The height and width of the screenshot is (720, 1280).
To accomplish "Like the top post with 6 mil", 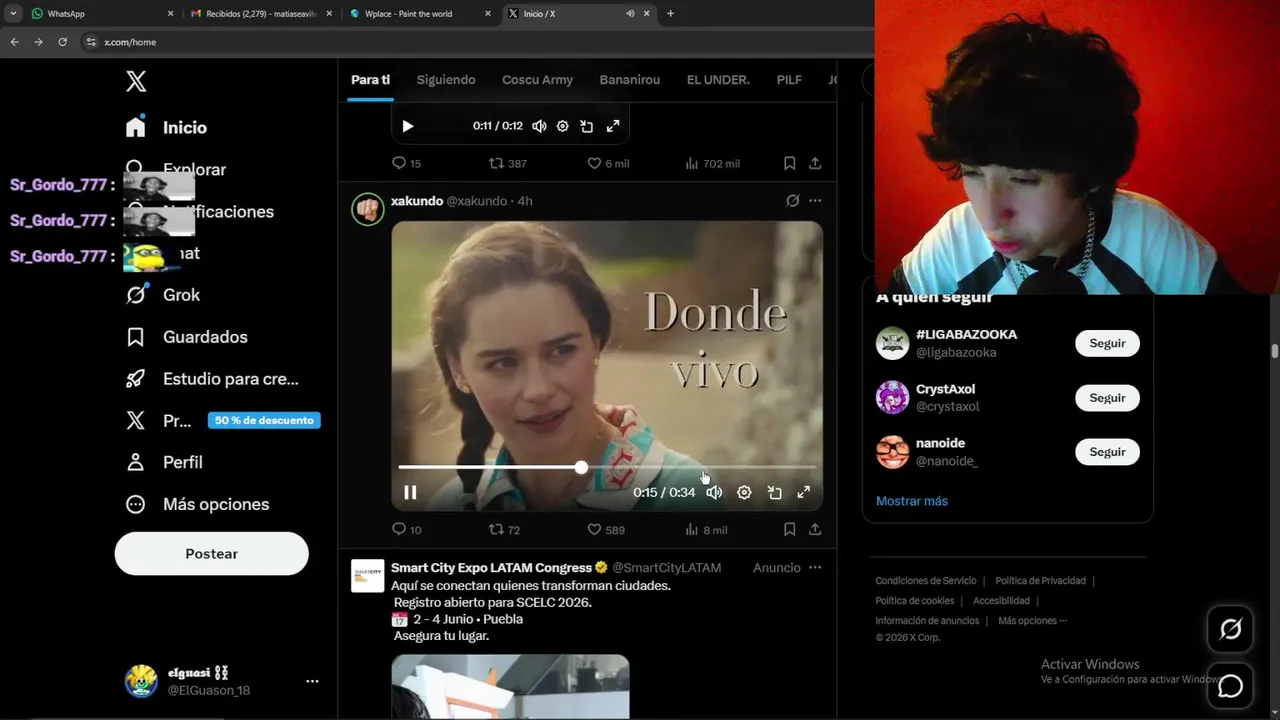I will coord(608,163).
